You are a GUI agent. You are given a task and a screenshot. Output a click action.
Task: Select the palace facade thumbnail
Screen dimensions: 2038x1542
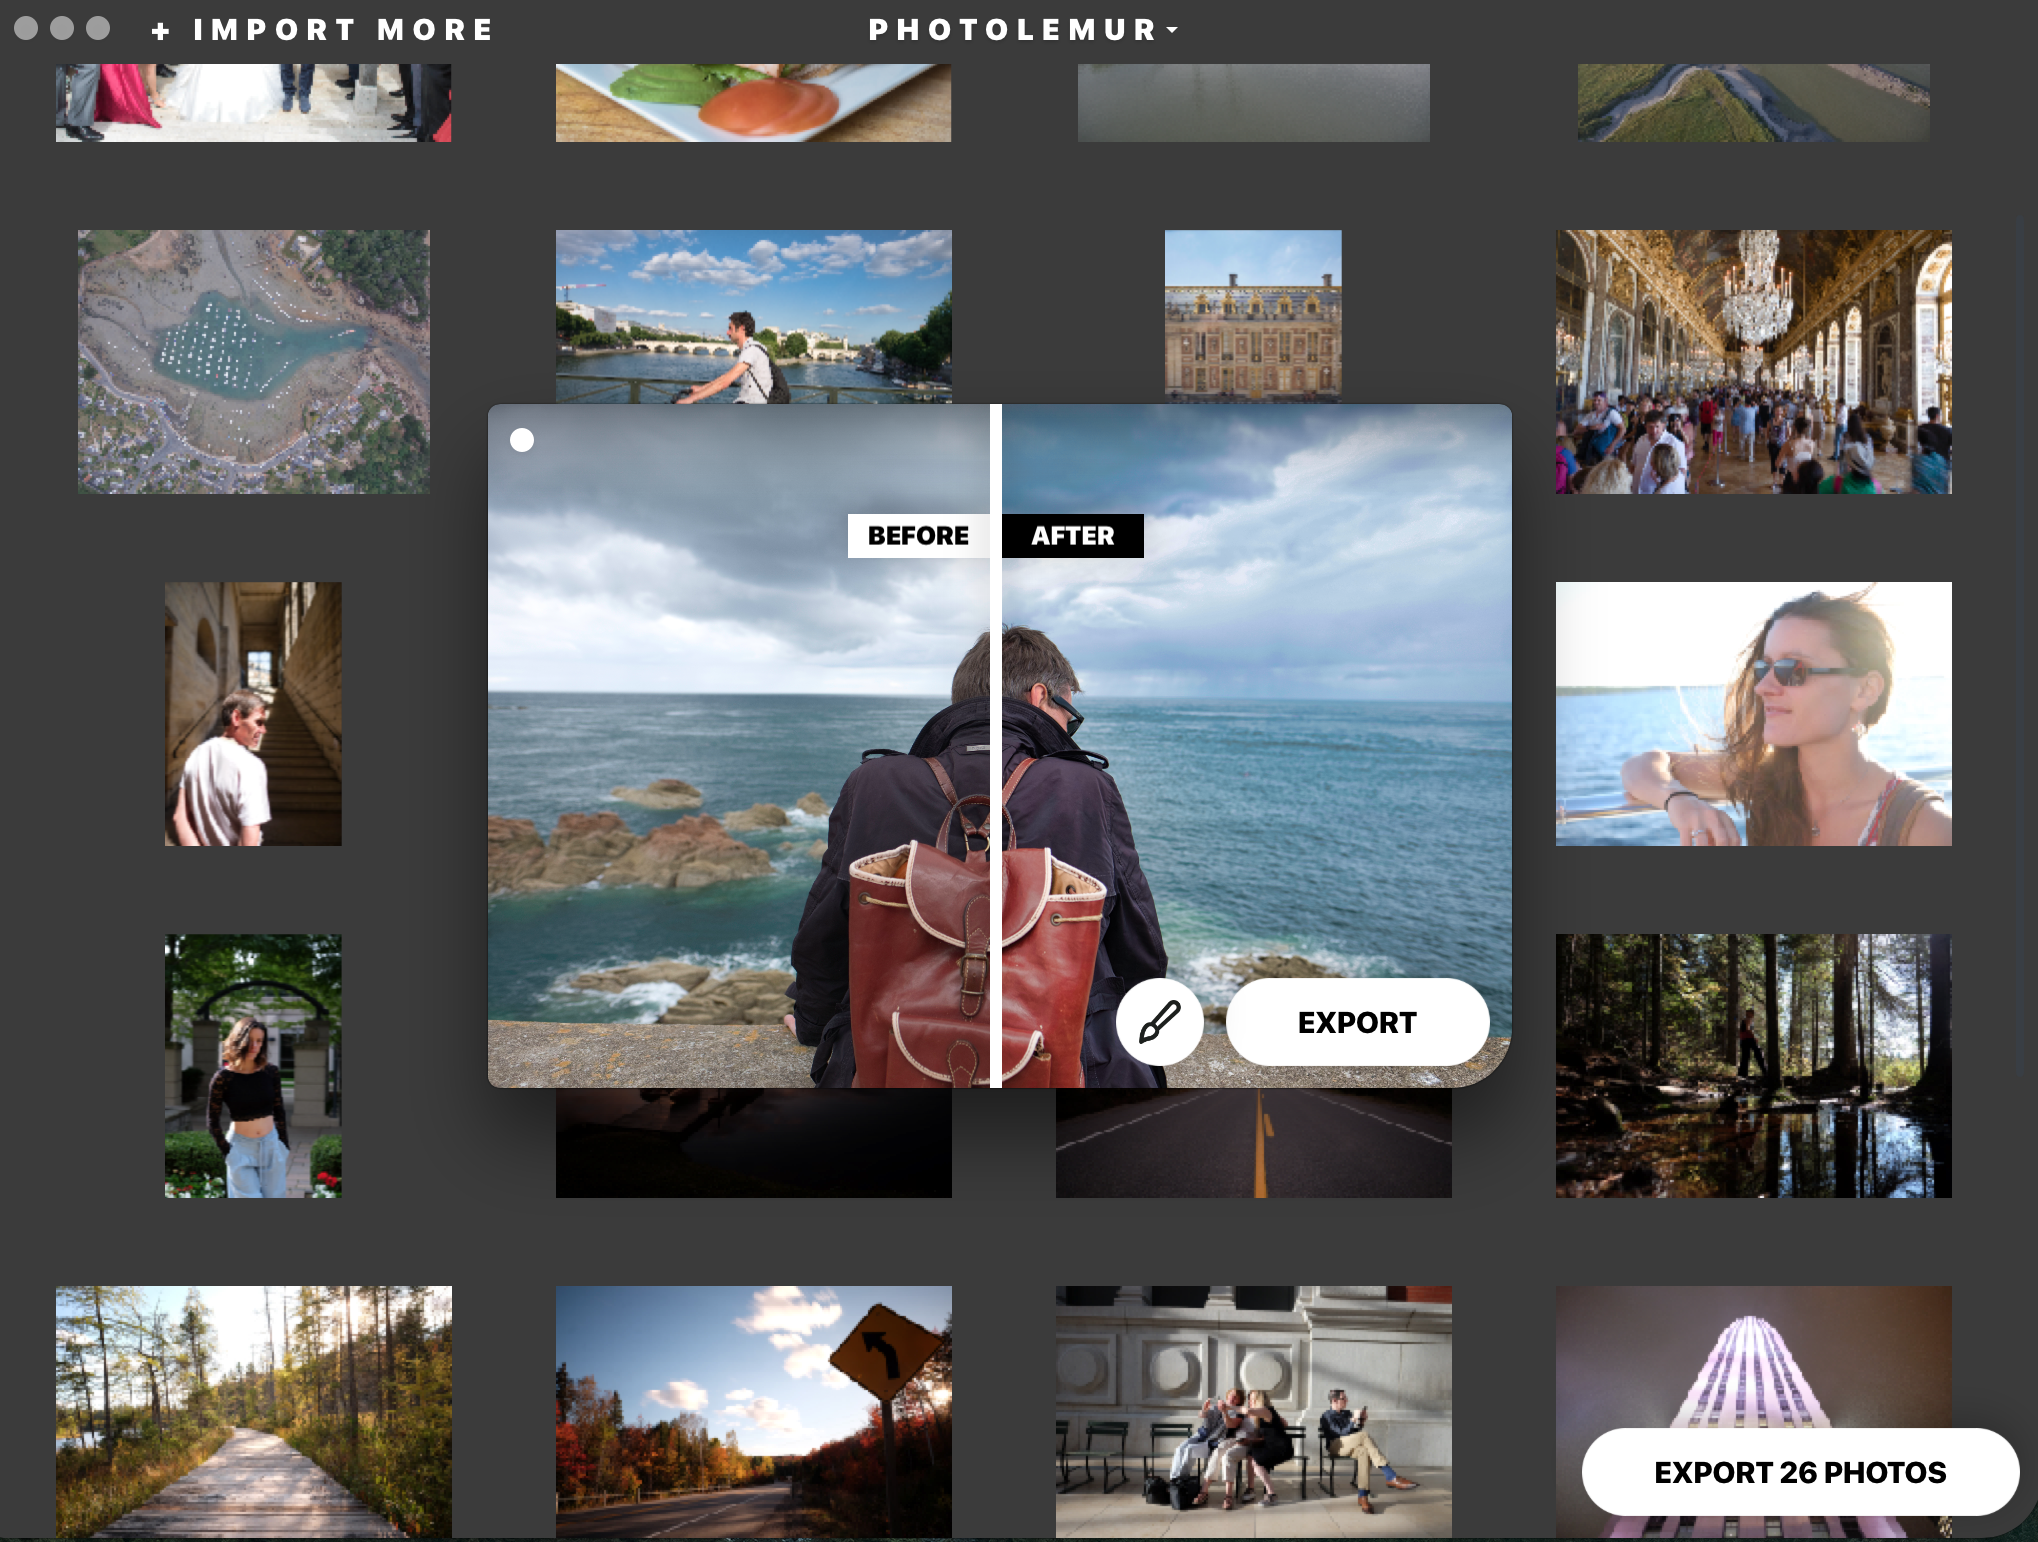(x=1253, y=317)
